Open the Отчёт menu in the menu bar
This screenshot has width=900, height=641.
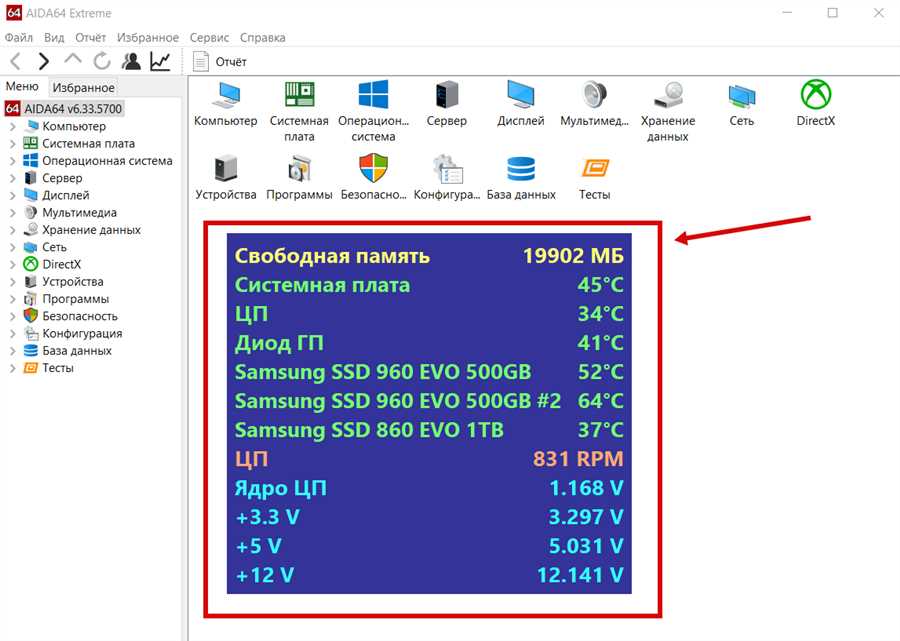click(91, 37)
